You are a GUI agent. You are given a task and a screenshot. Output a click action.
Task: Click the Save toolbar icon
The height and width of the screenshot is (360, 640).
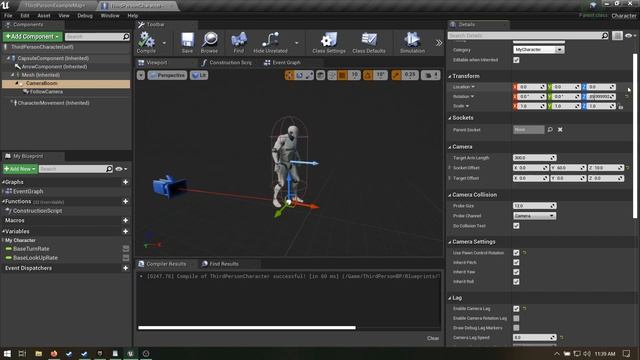187,42
